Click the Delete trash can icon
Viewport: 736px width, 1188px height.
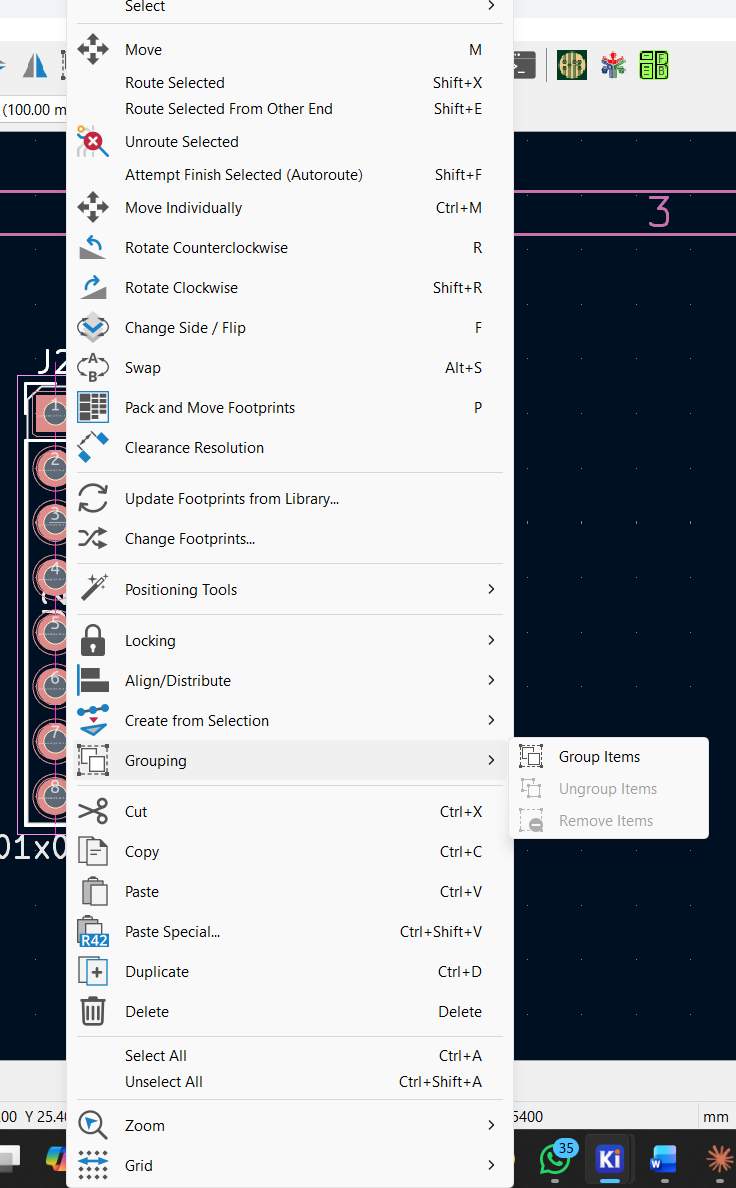point(92,1011)
